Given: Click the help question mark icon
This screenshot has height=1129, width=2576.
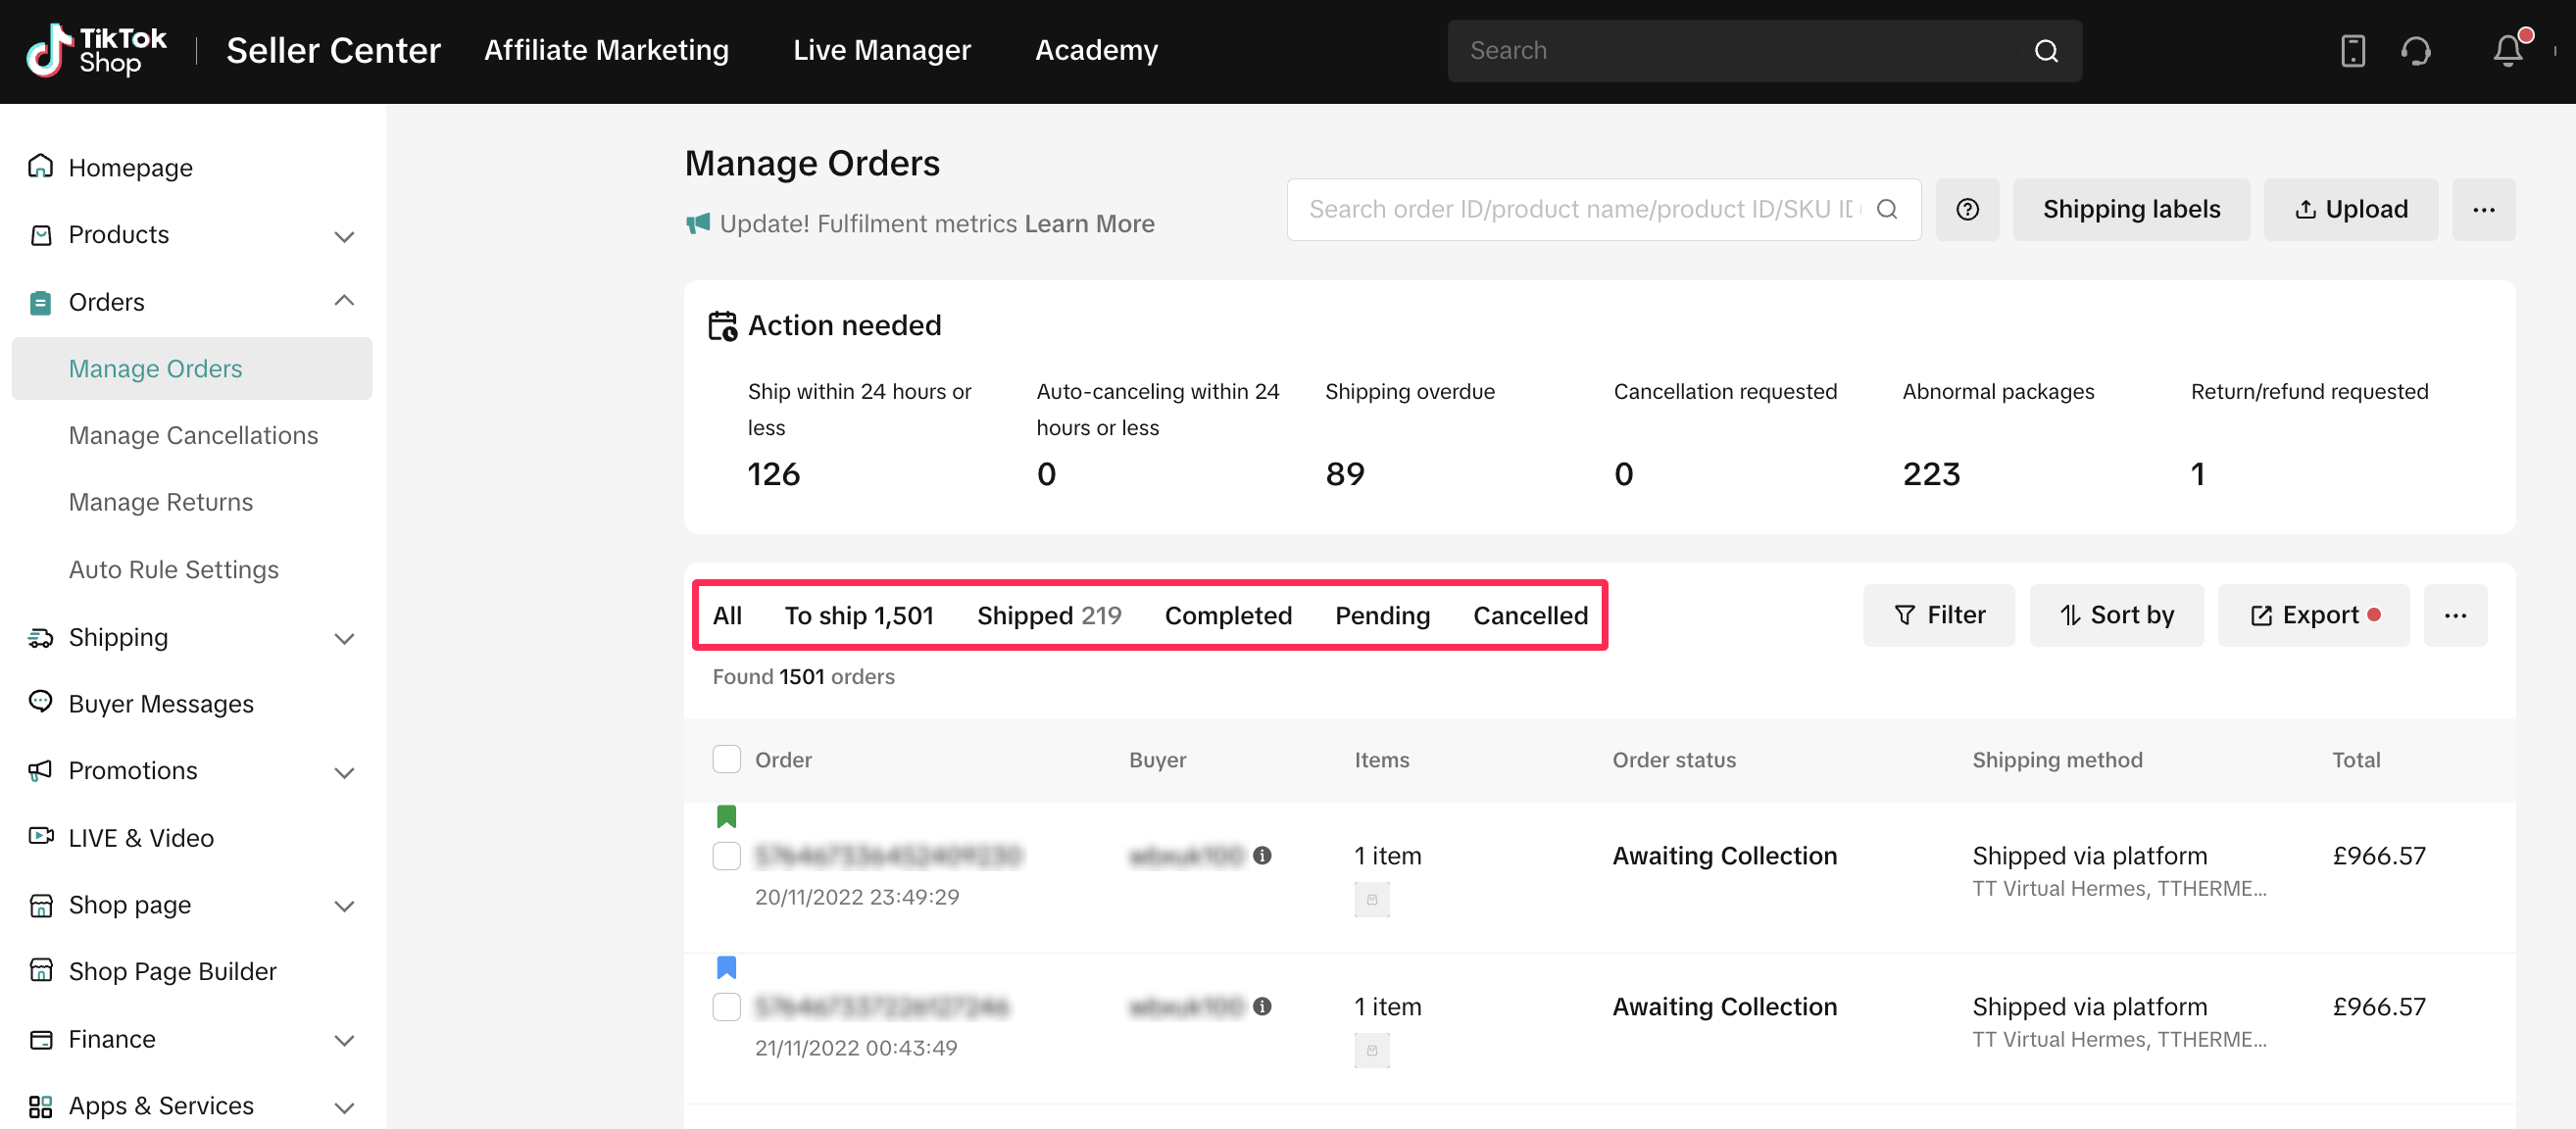Looking at the screenshot, I should 1966,209.
